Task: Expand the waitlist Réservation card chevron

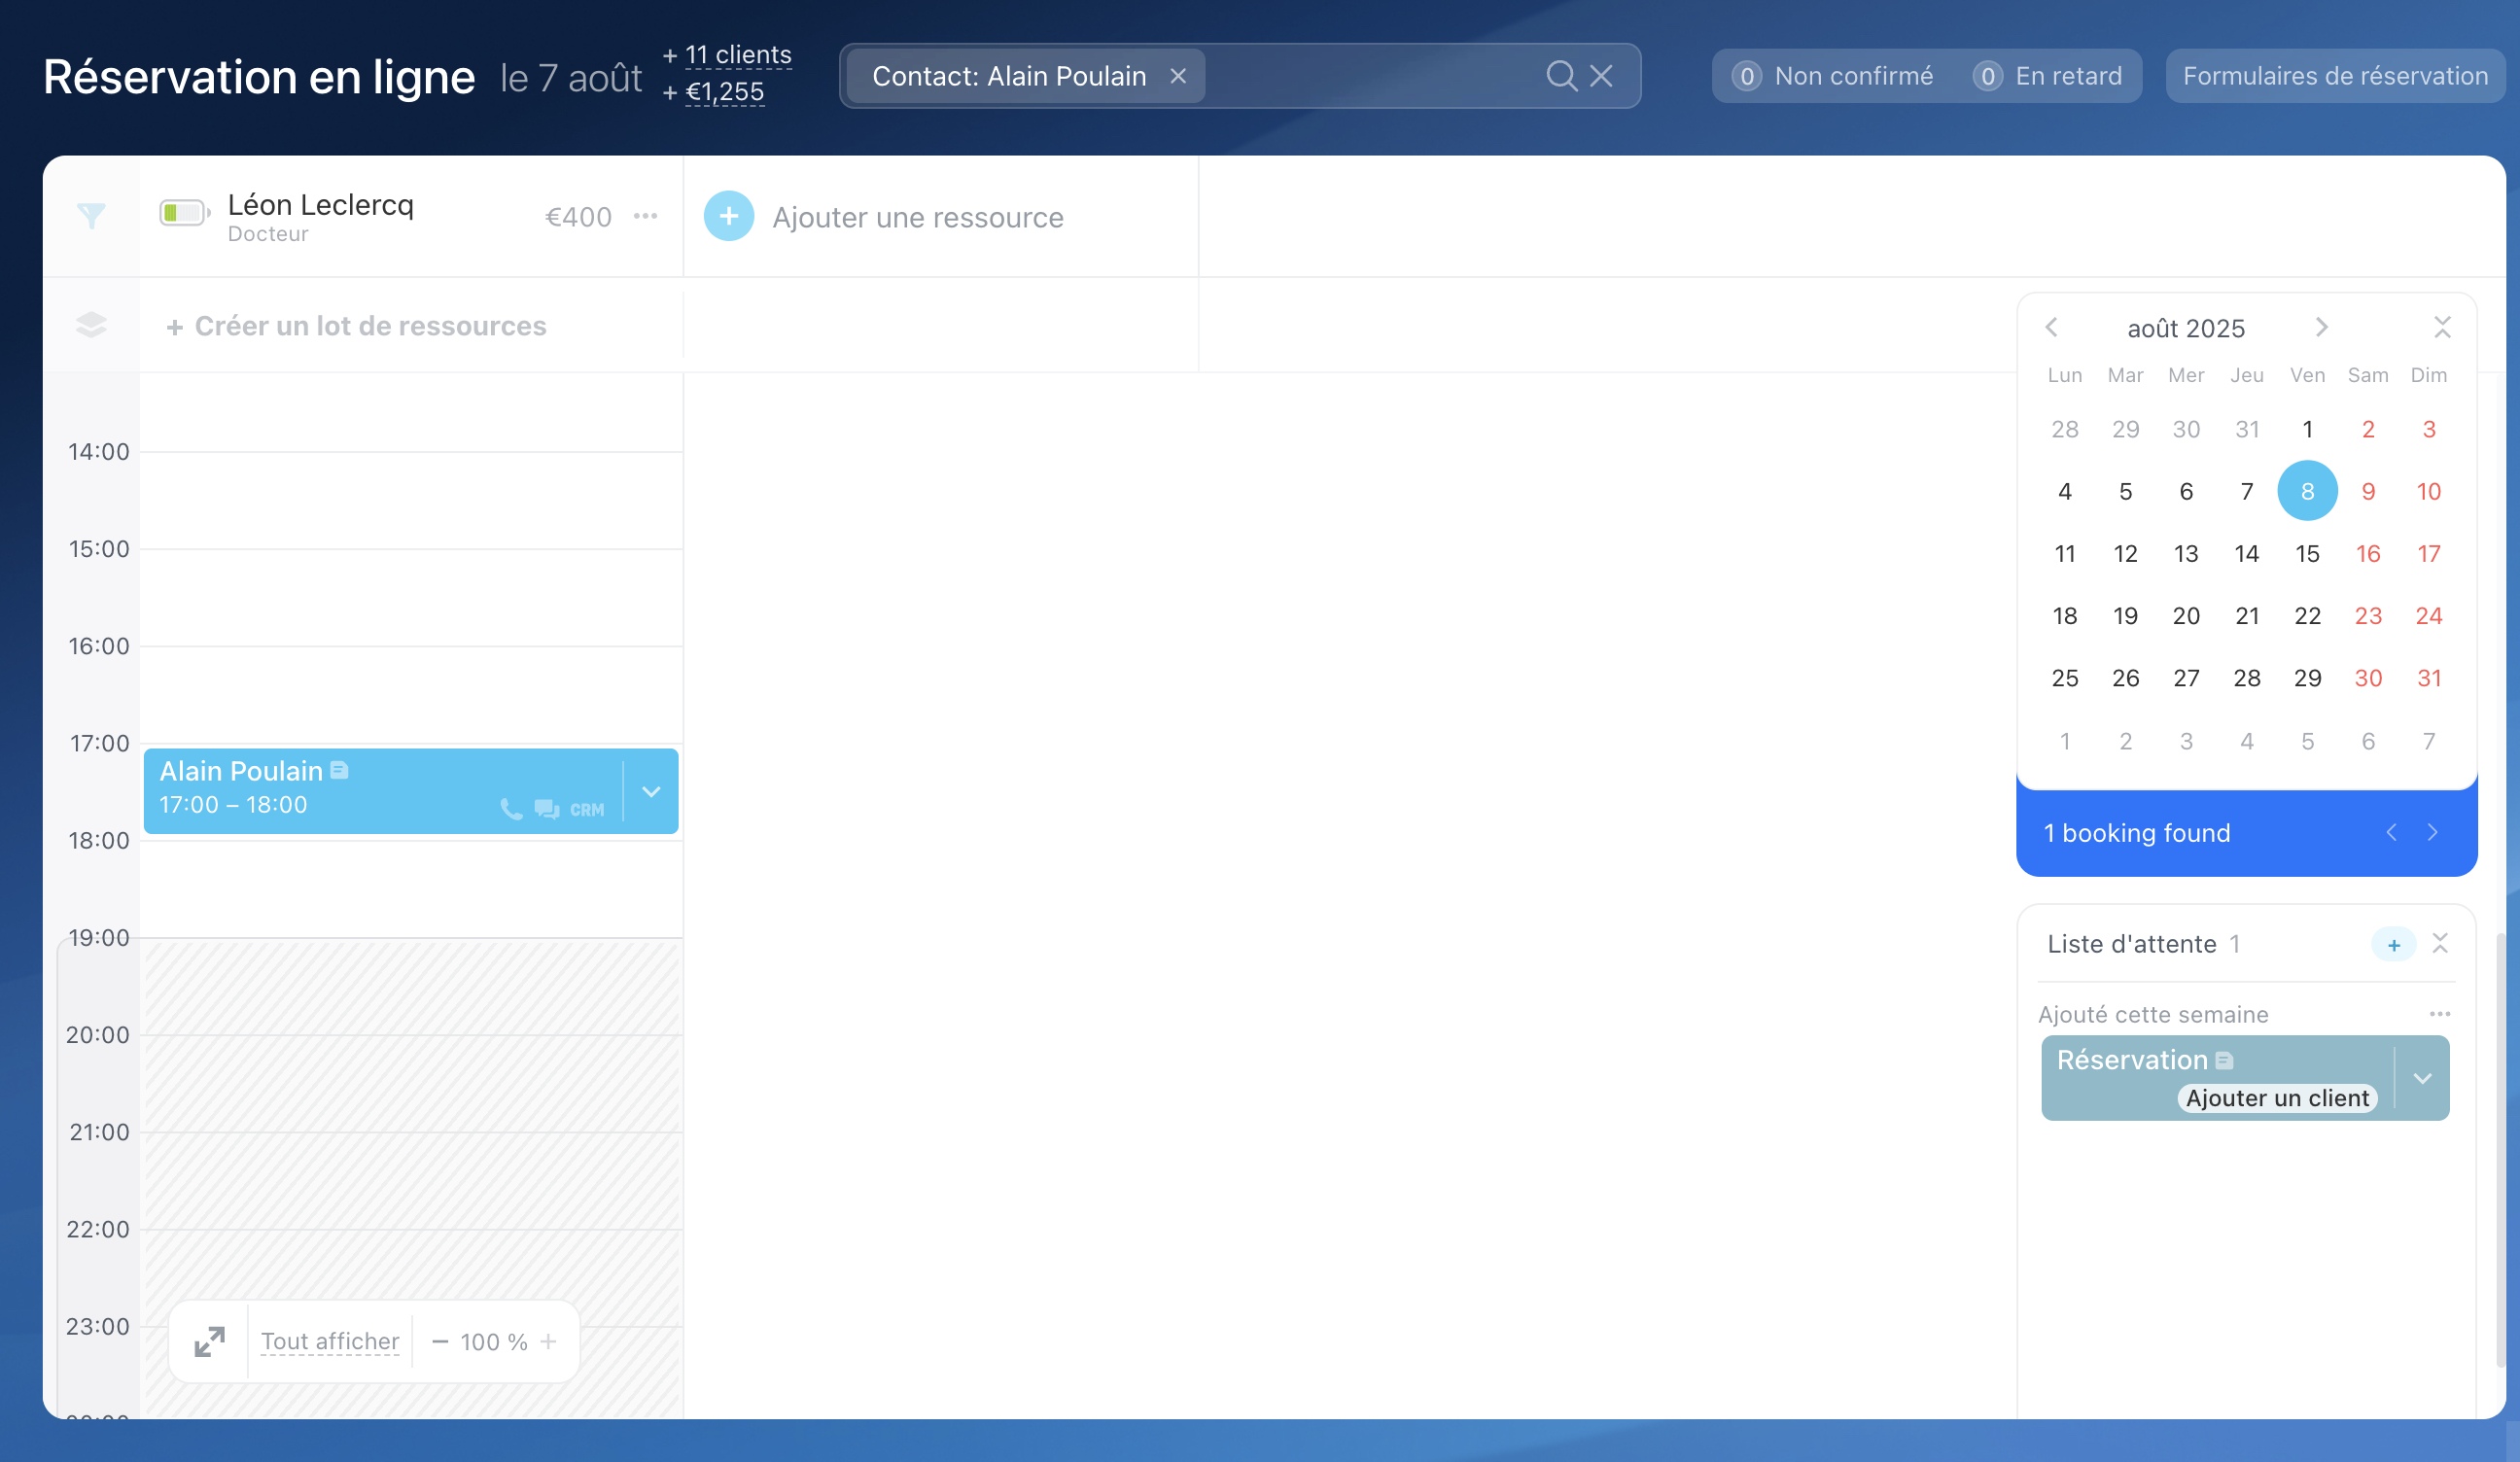Action: click(x=2422, y=1079)
